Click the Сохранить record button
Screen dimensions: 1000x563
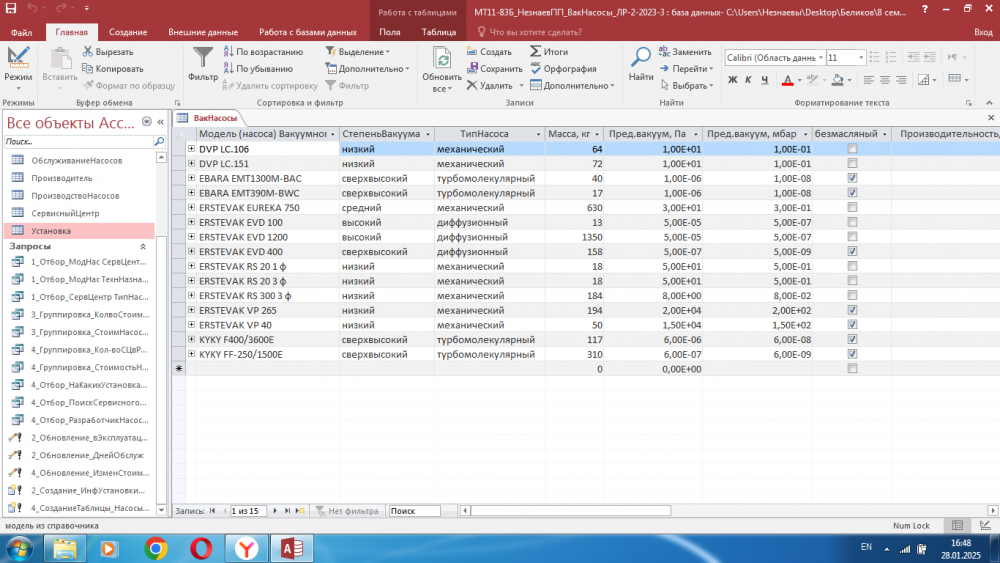495,69
